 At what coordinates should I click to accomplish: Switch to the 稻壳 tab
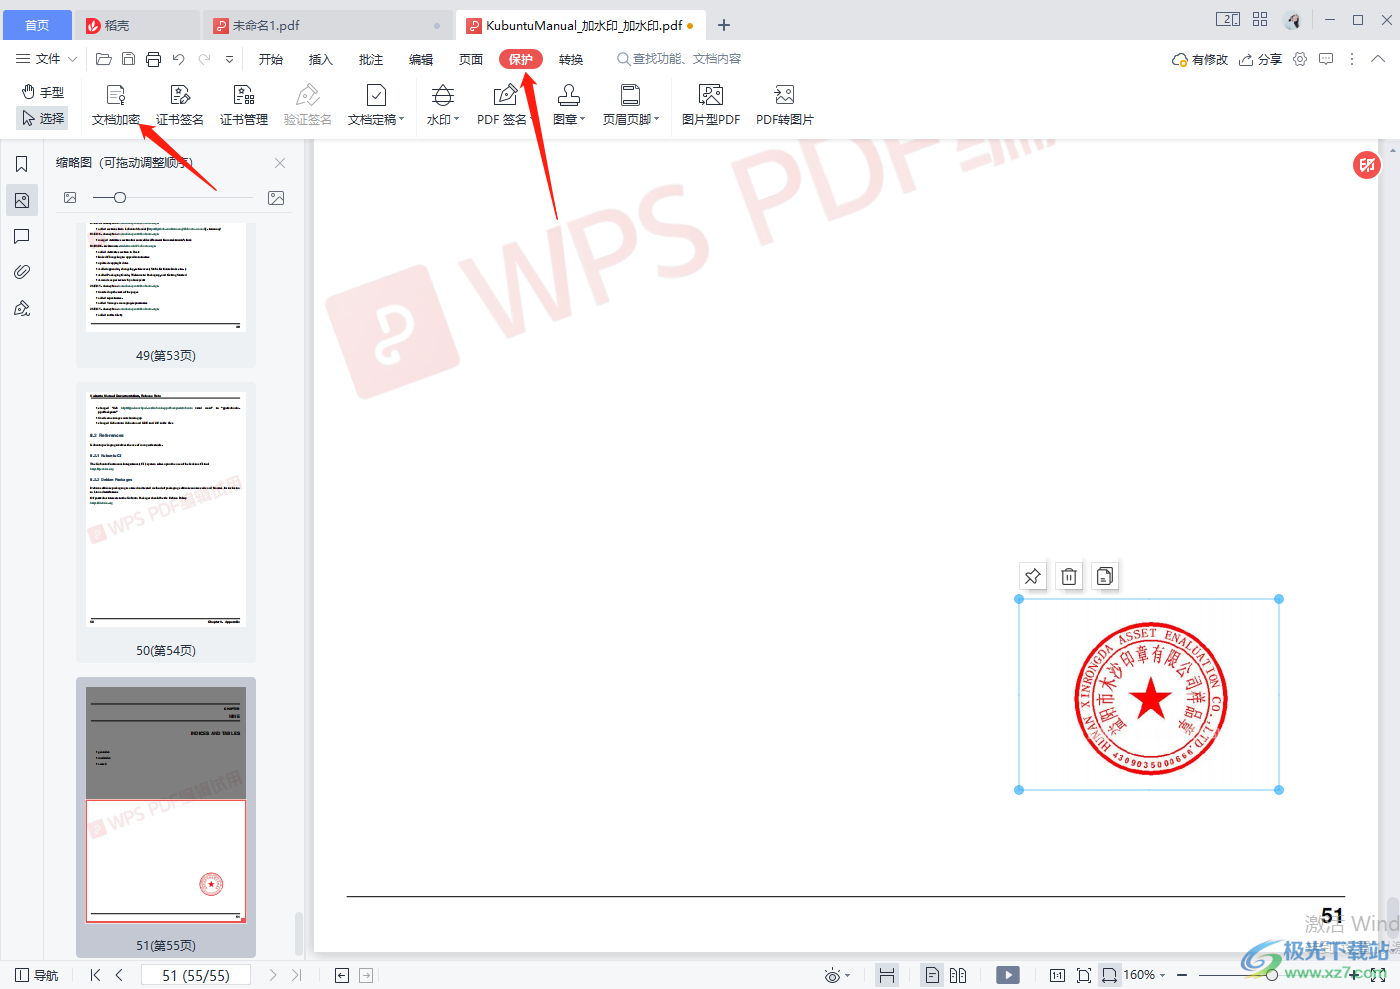(x=137, y=25)
